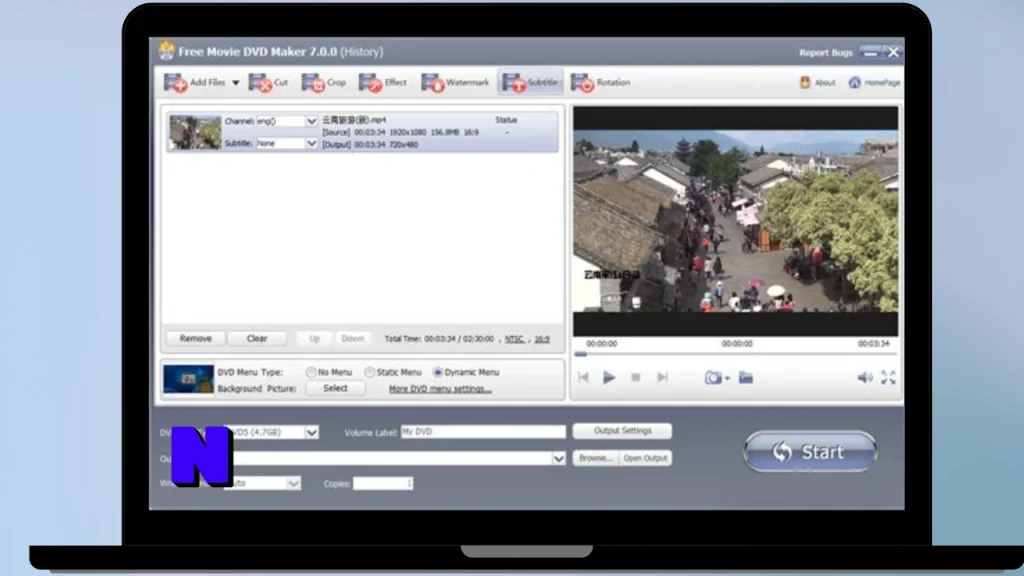The image size is (1024, 576).
Task: Expand the DVD5 (4.7GB) disc type dropdown
Action: click(312, 432)
